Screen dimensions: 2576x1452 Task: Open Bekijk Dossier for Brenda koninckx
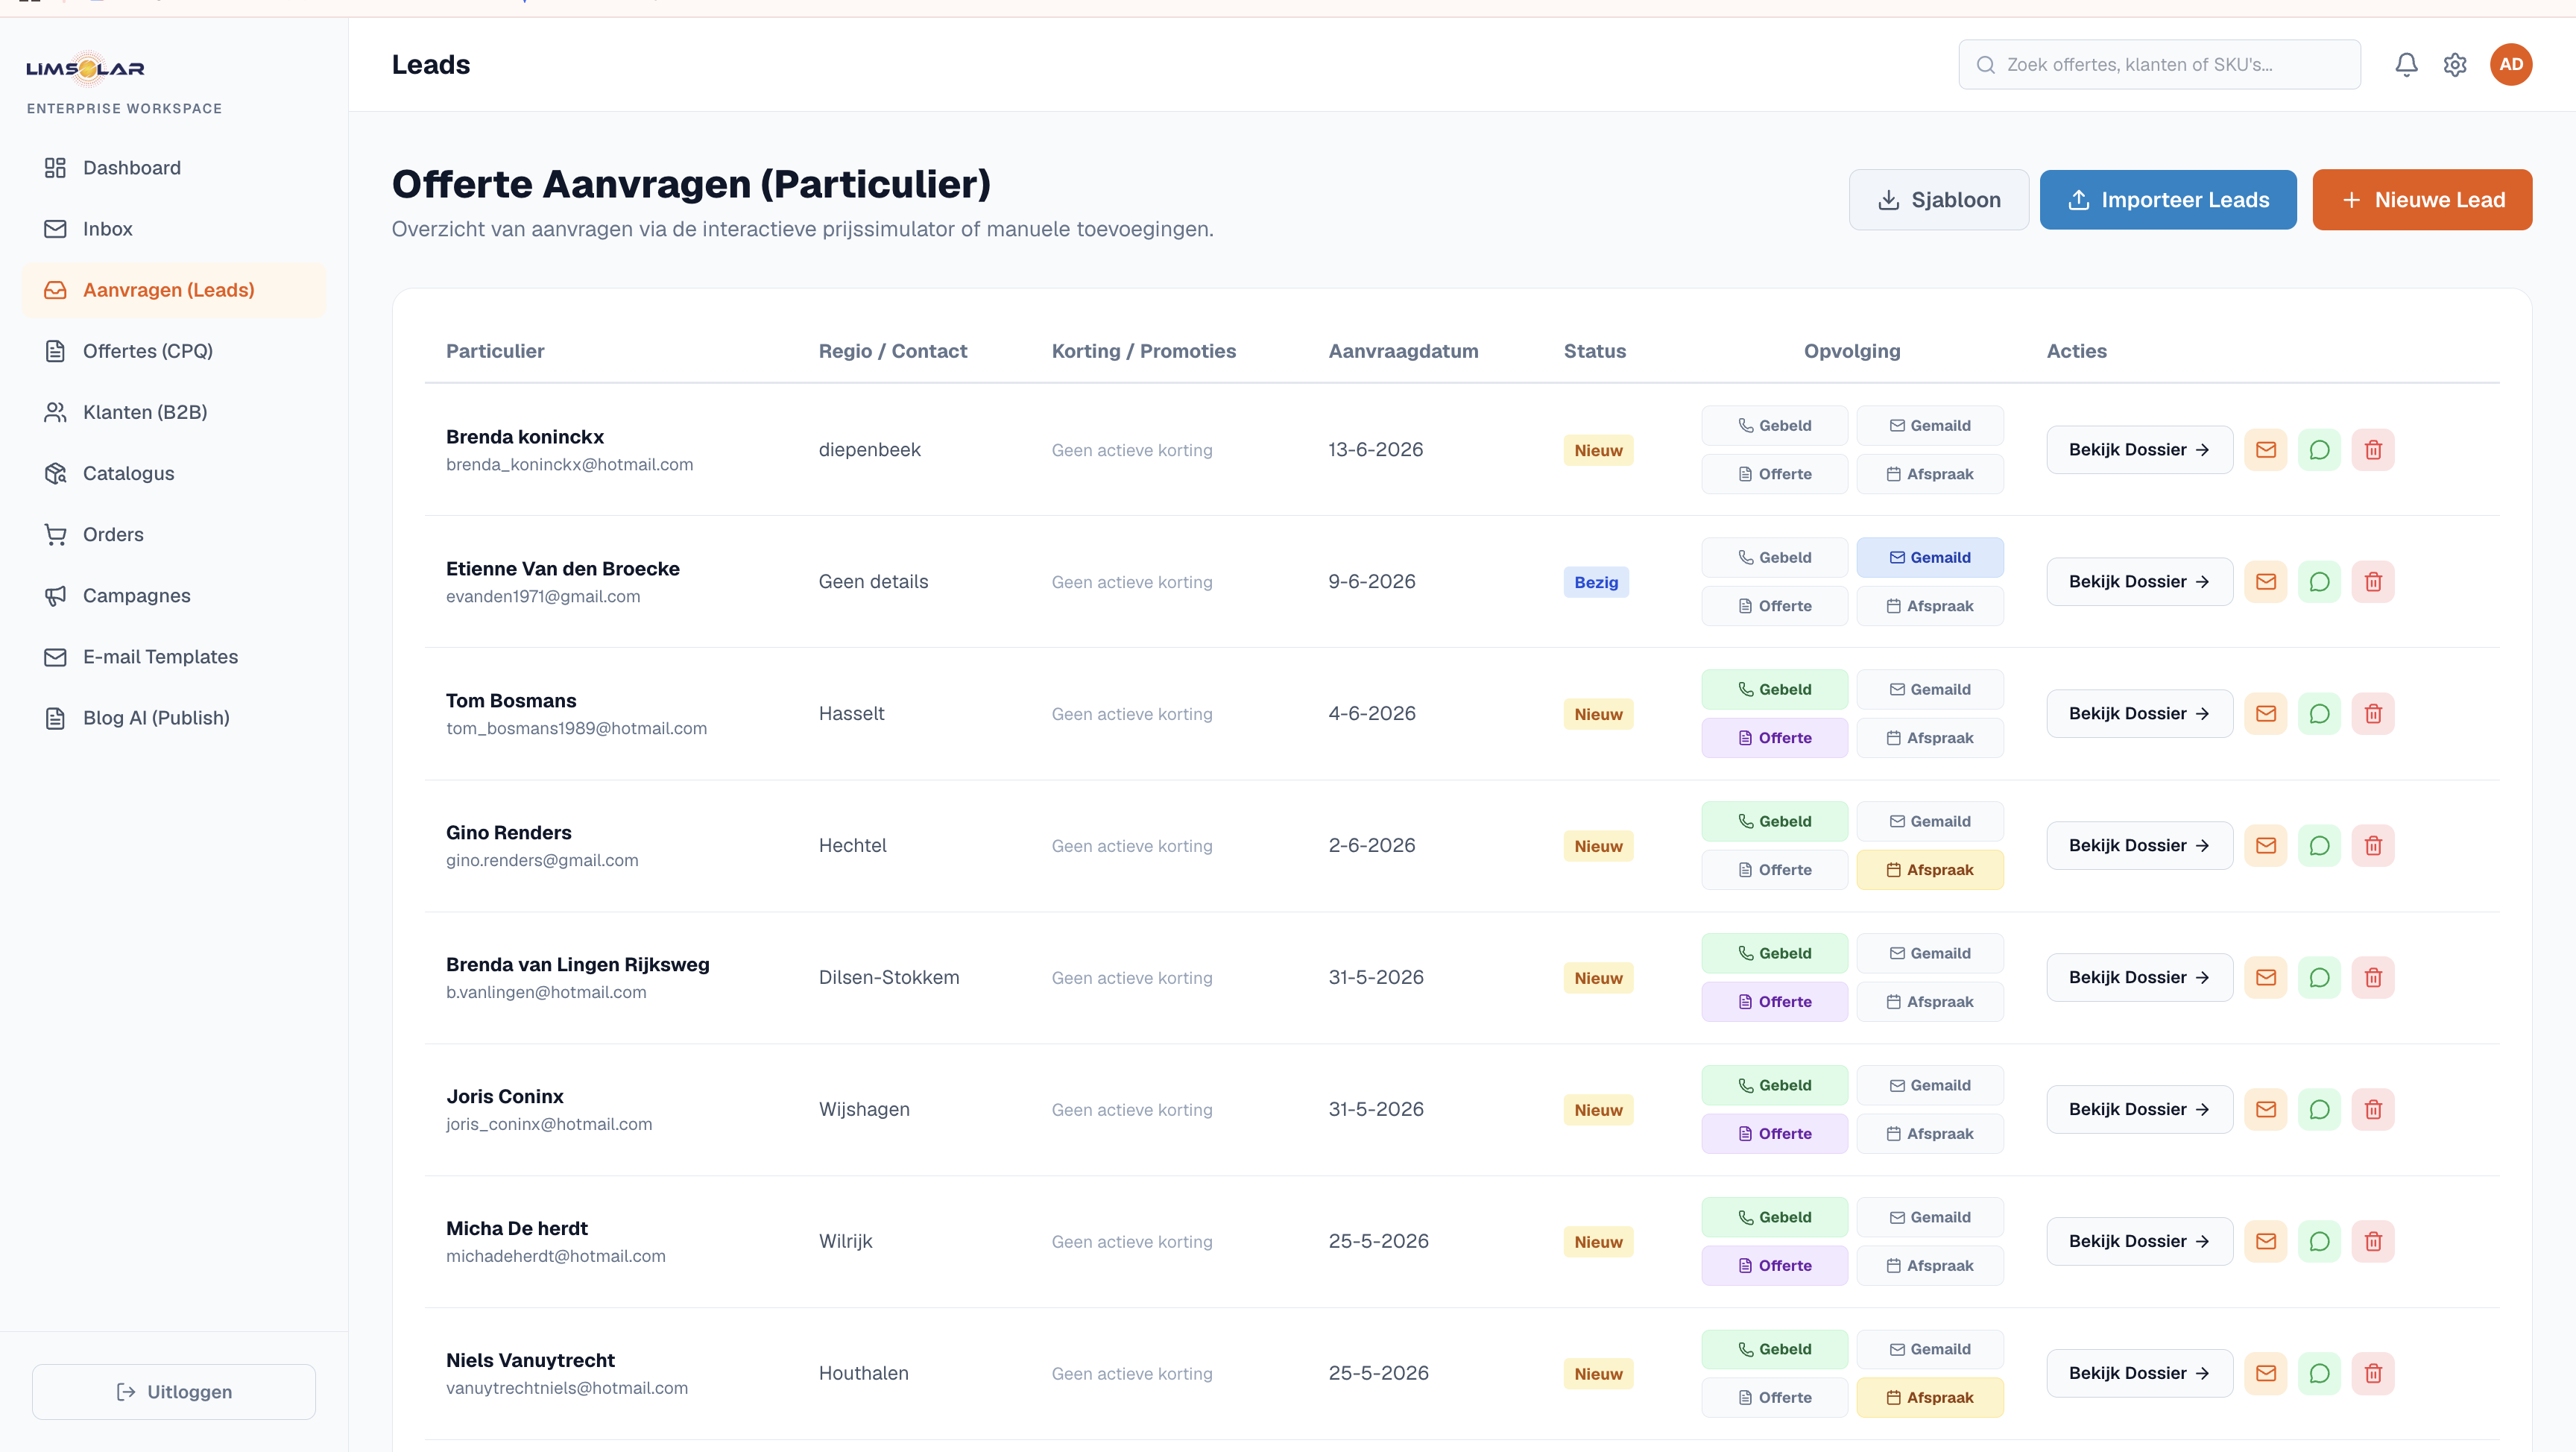click(x=2139, y=450)
